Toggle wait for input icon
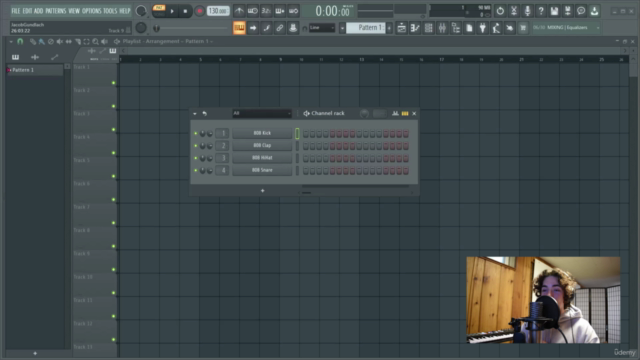 (x=253, y=11)
